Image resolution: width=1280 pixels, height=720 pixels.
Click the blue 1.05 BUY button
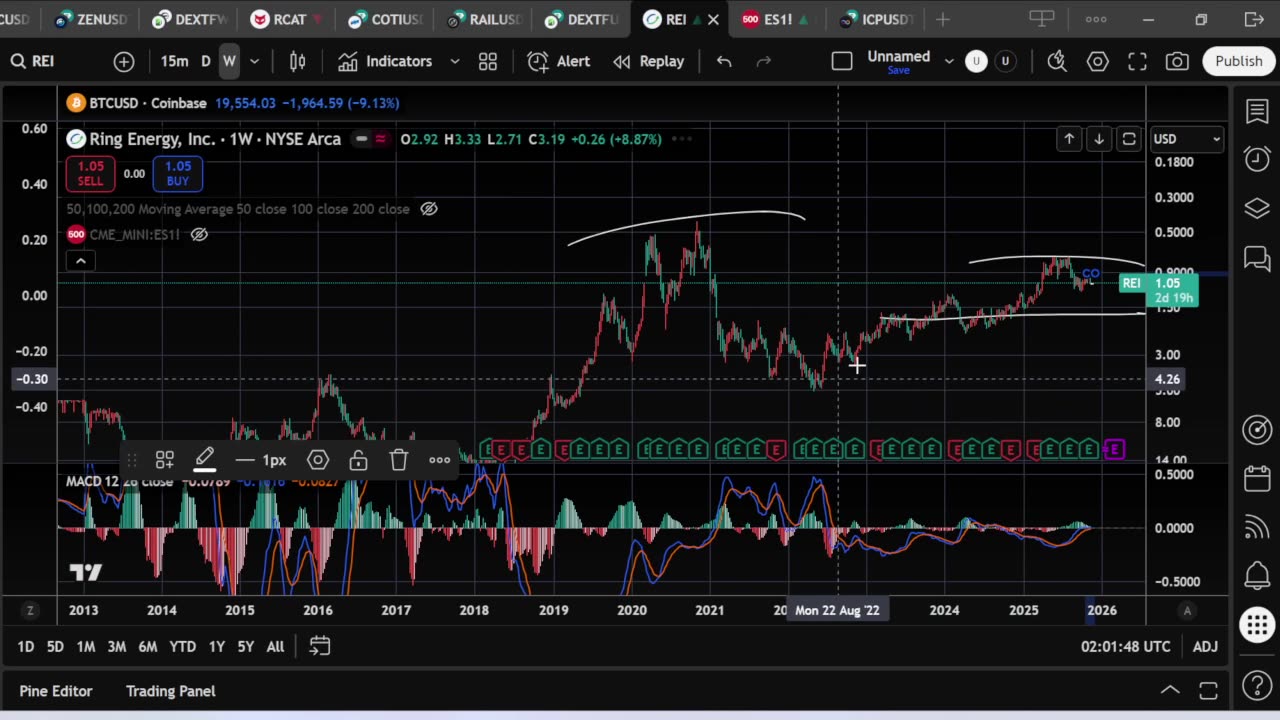pyautogui.click(x=178, y=174)
